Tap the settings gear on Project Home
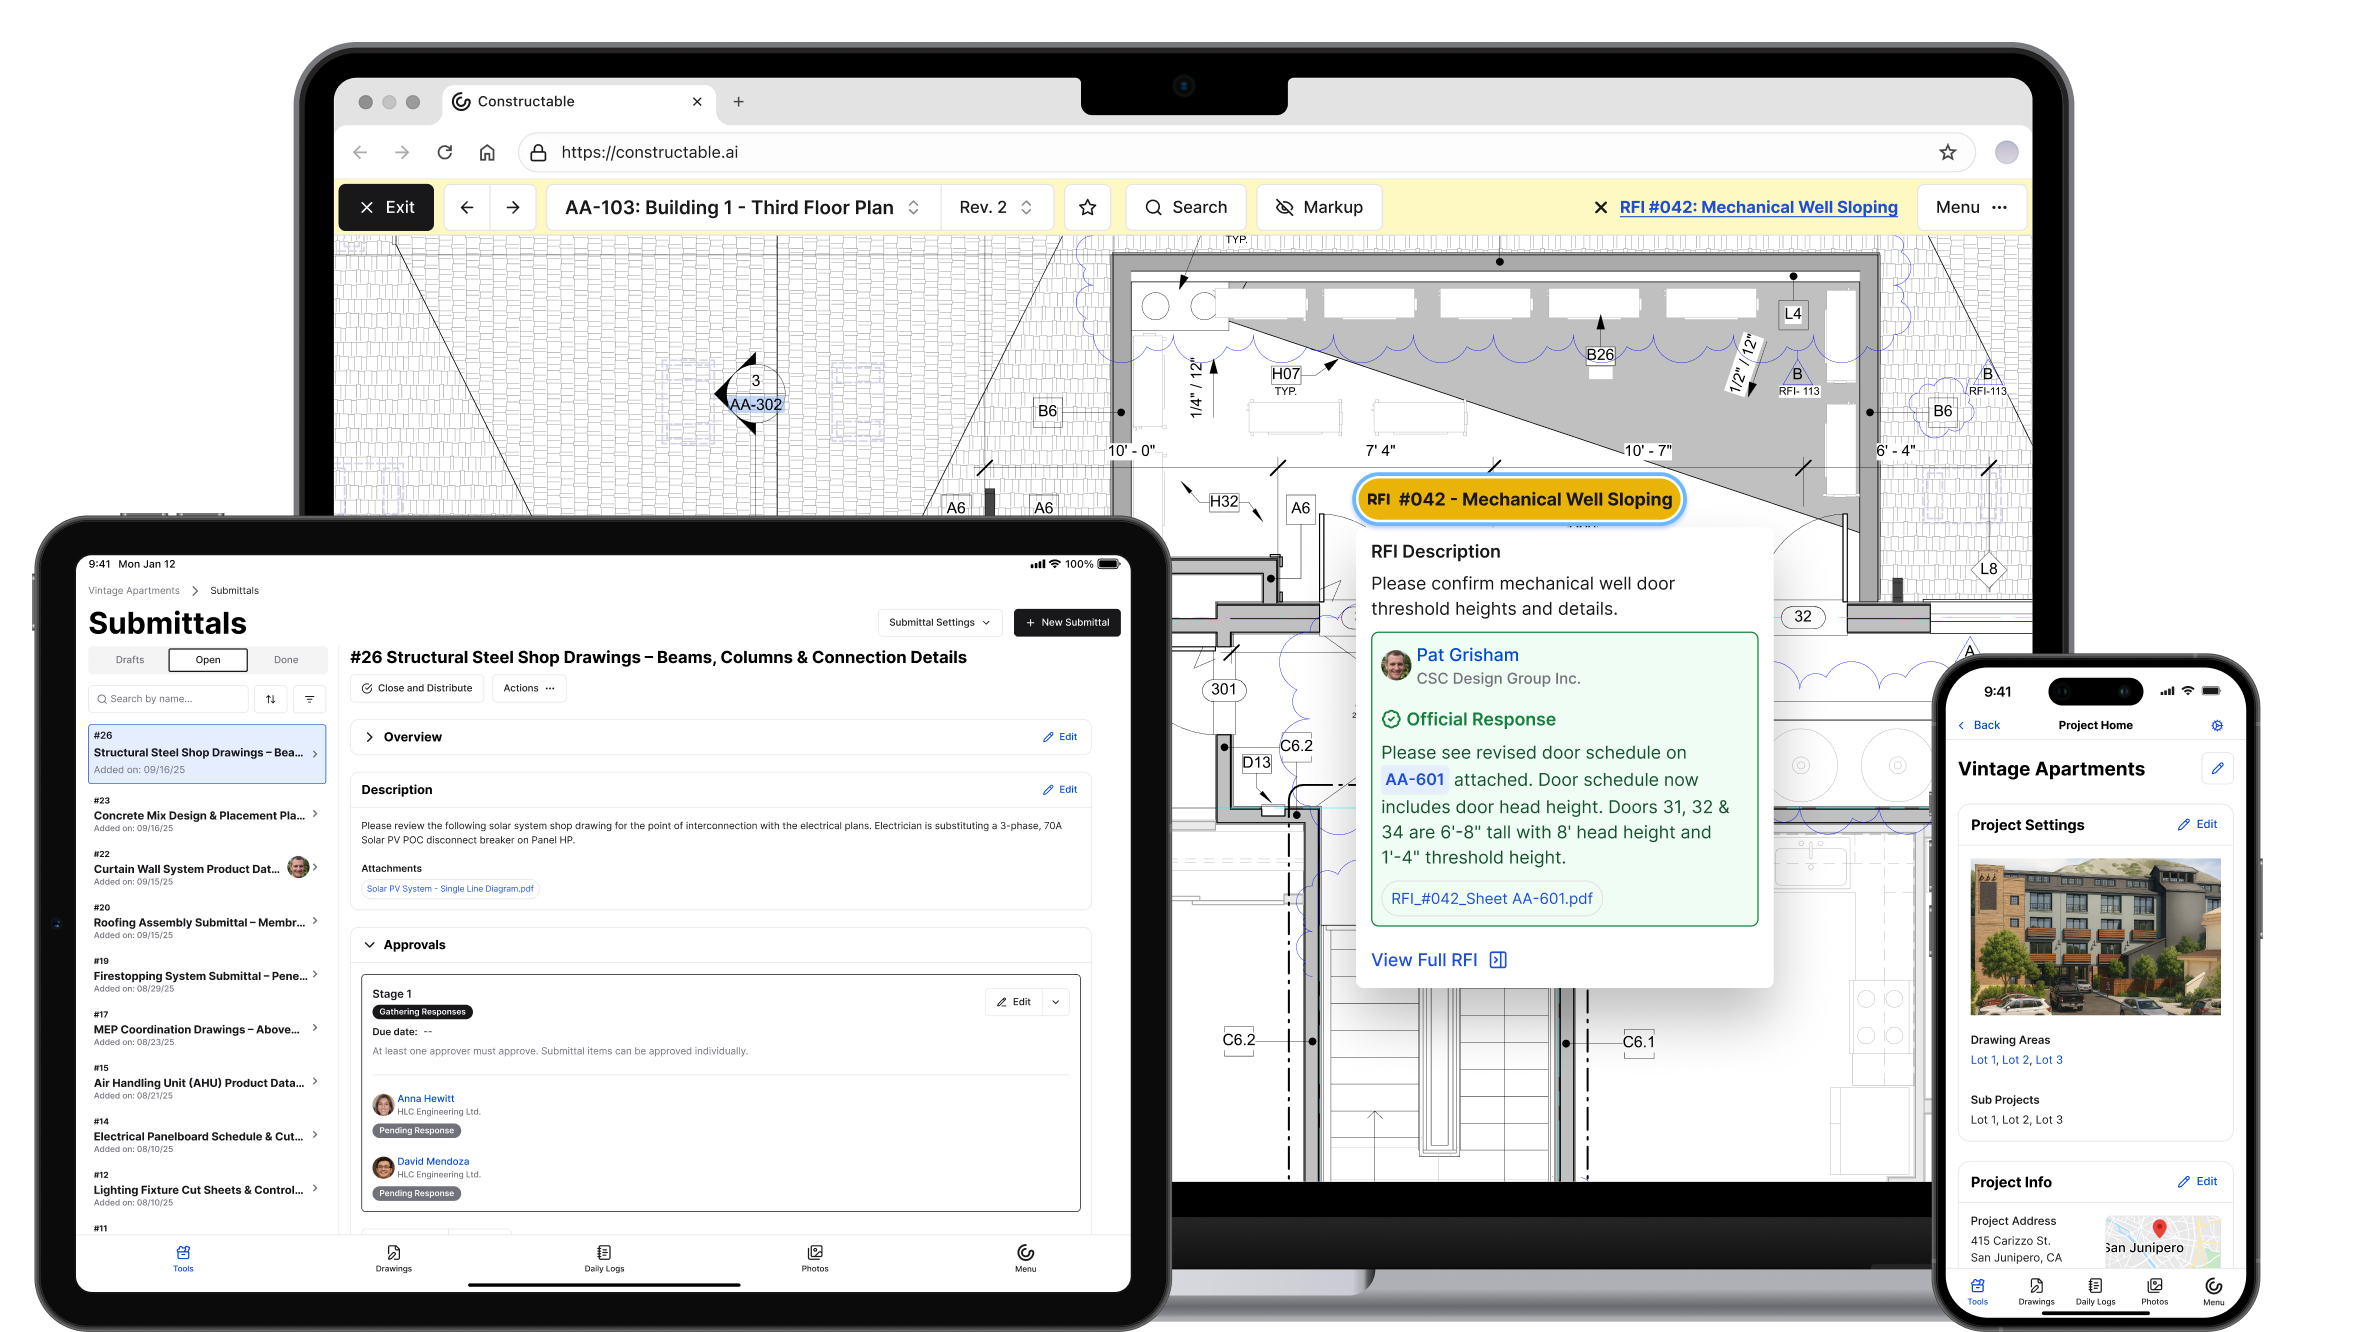The height and width of the screenshot is (1332, 2368). coord(2217,725)
